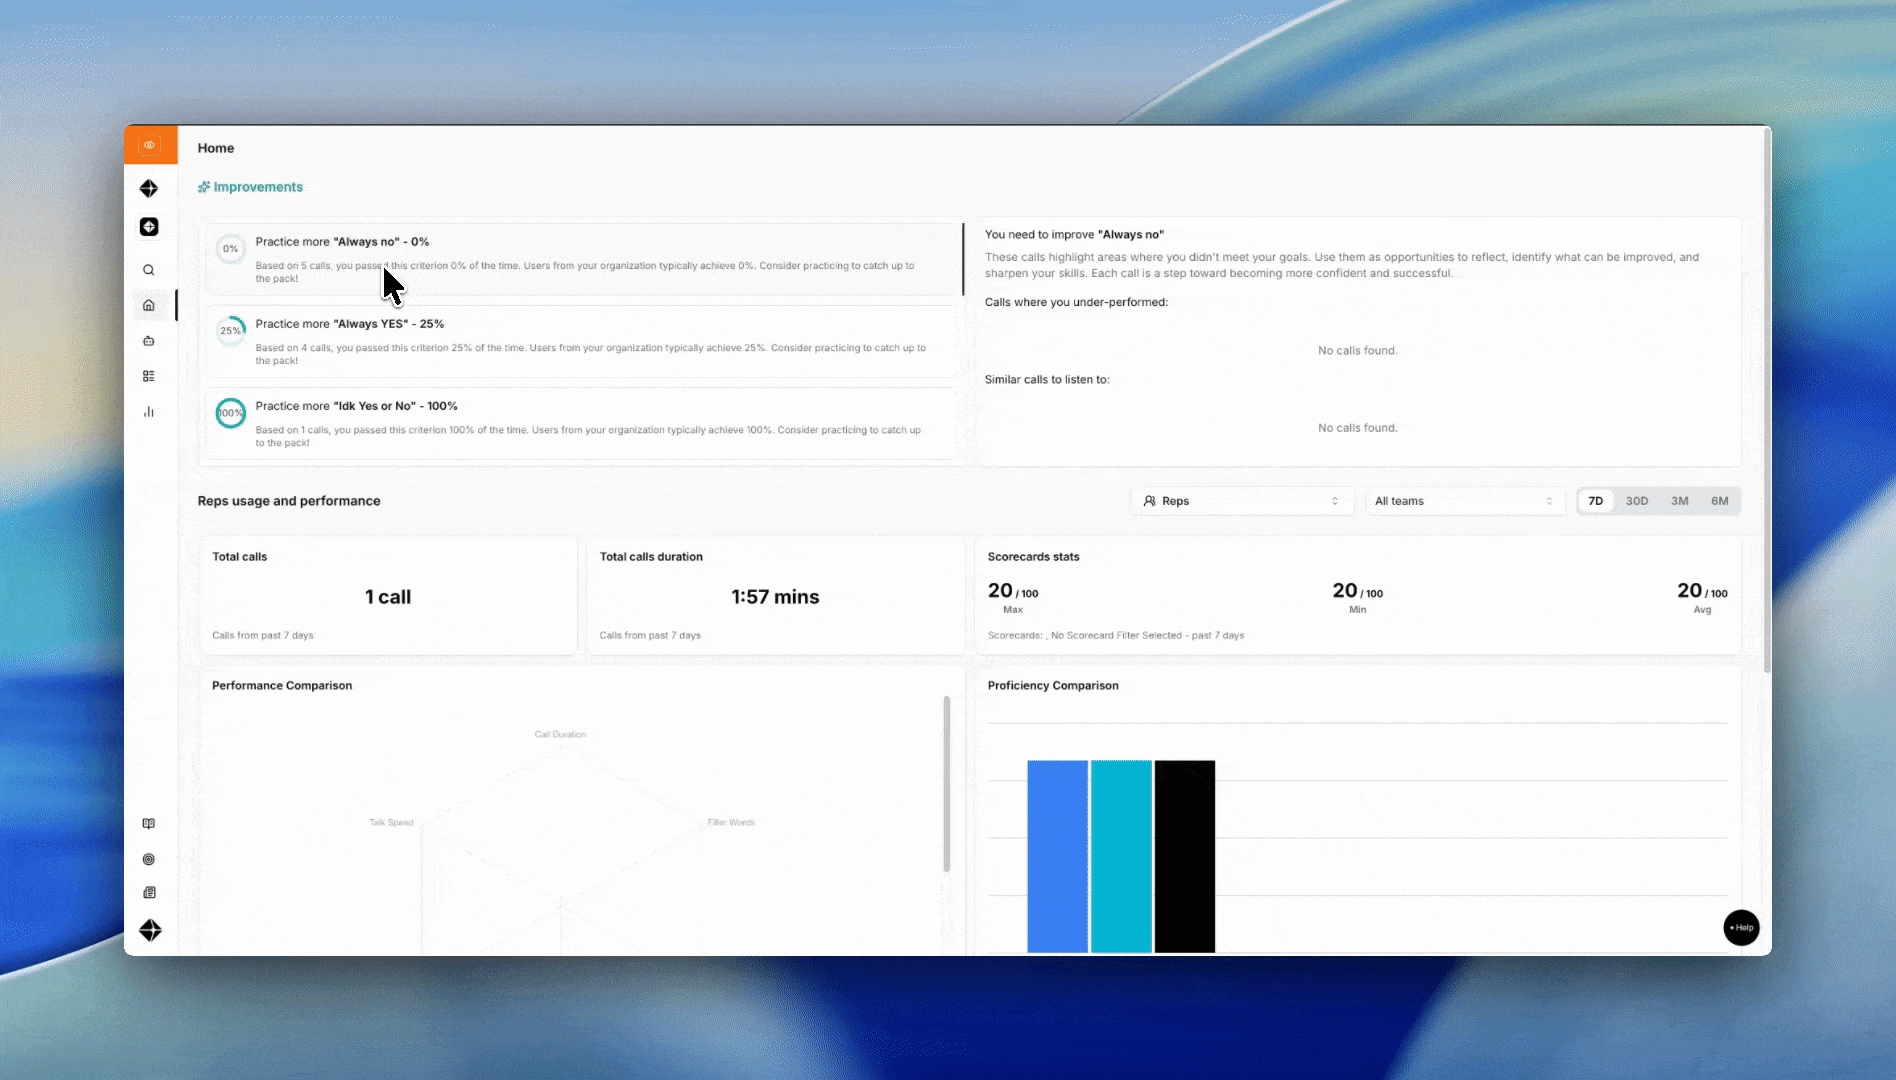The height and width of the screenshot is (1080, 1896).
Task: Click the "Performance Comparison" title
Action: pyautogui.click(x=282, y=686)
